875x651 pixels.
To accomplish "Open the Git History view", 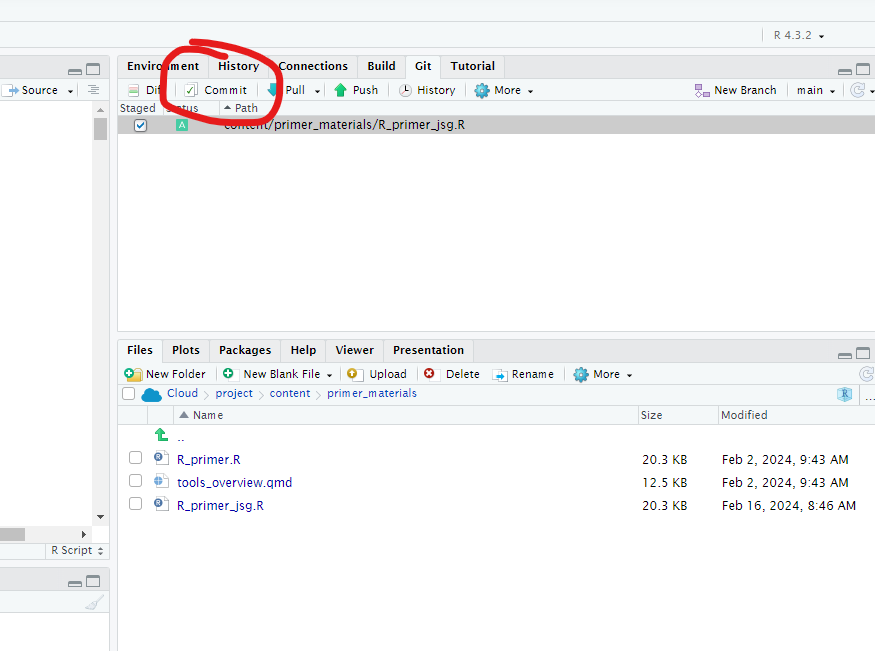I will (427, 89).
